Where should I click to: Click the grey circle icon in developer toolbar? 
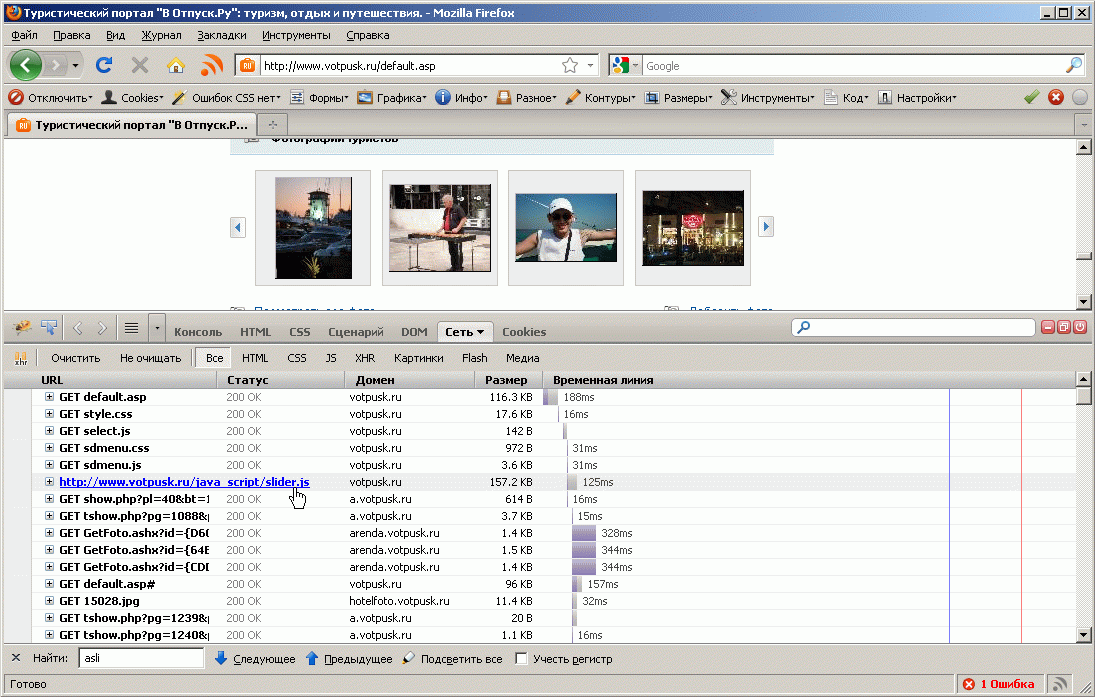pyautogui.click(x=1080, y=98)
